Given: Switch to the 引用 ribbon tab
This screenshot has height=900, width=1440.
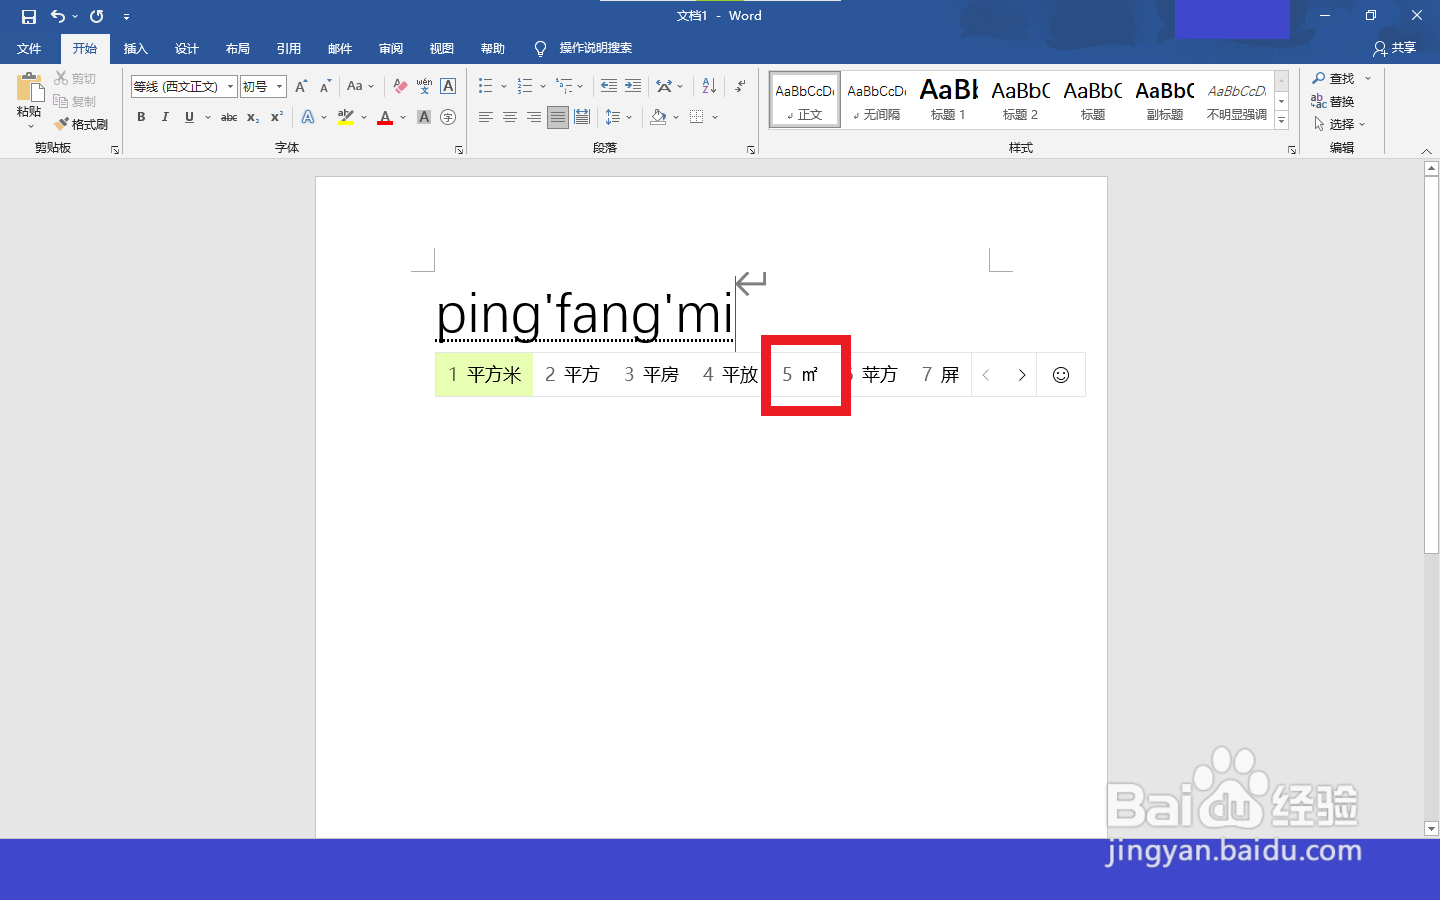Looking at the screenshot, I should click(288, 48).
